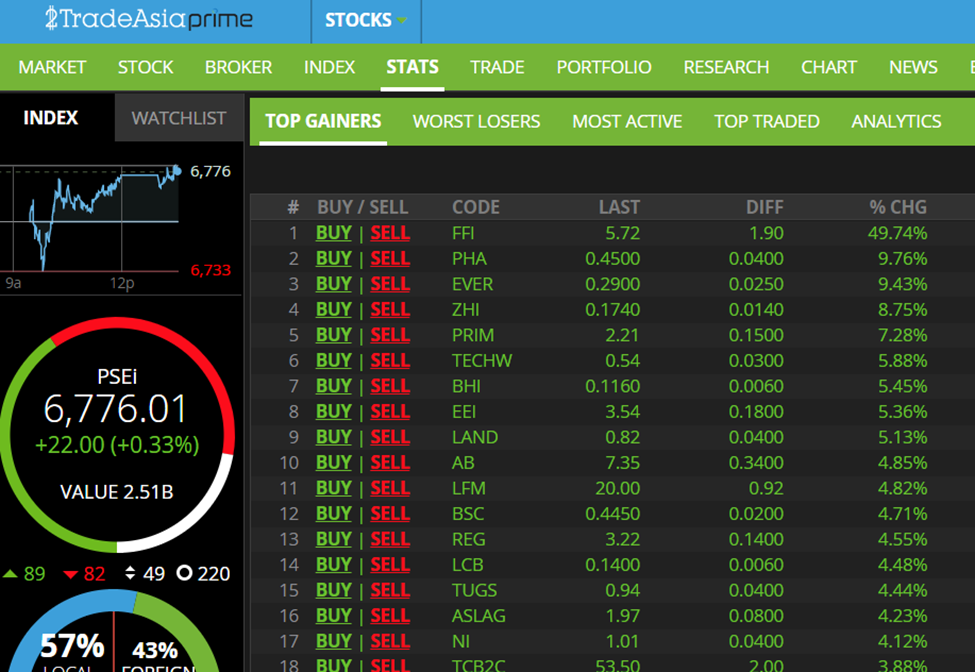Open the ANALYTICS tab
The width and height of the screenshot is (975, 672).
click(896, 121)
